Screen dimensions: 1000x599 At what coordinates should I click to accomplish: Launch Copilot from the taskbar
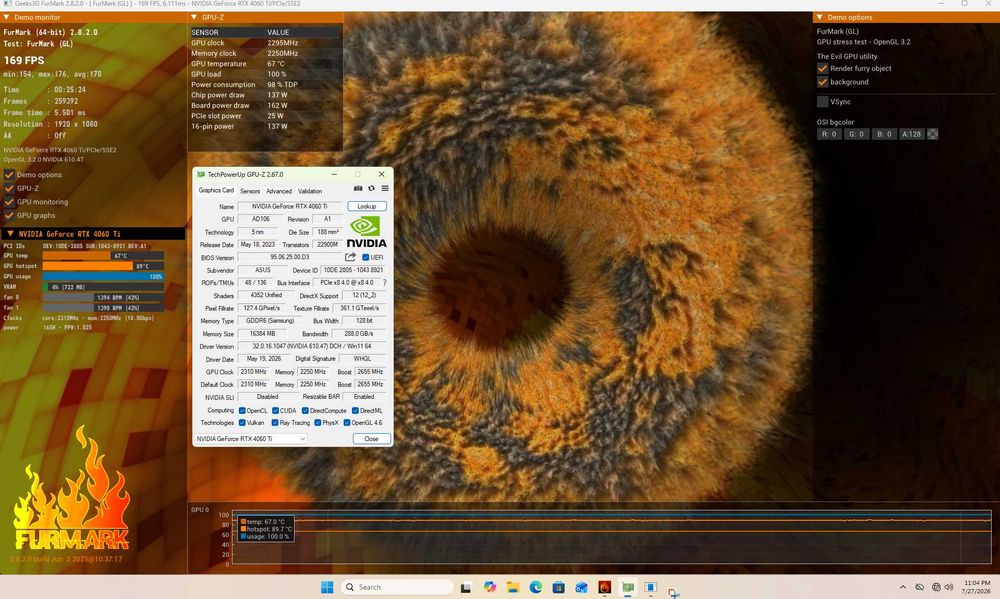point(490,587)
